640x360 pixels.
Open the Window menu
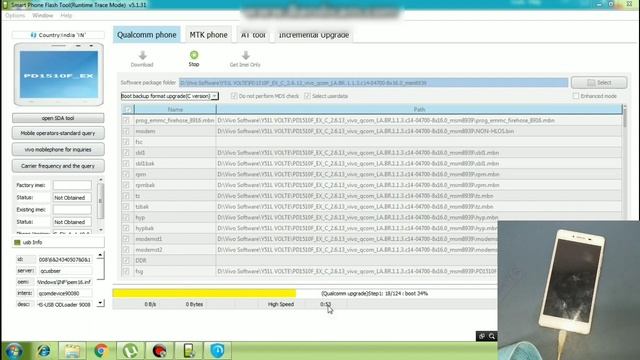42,16
